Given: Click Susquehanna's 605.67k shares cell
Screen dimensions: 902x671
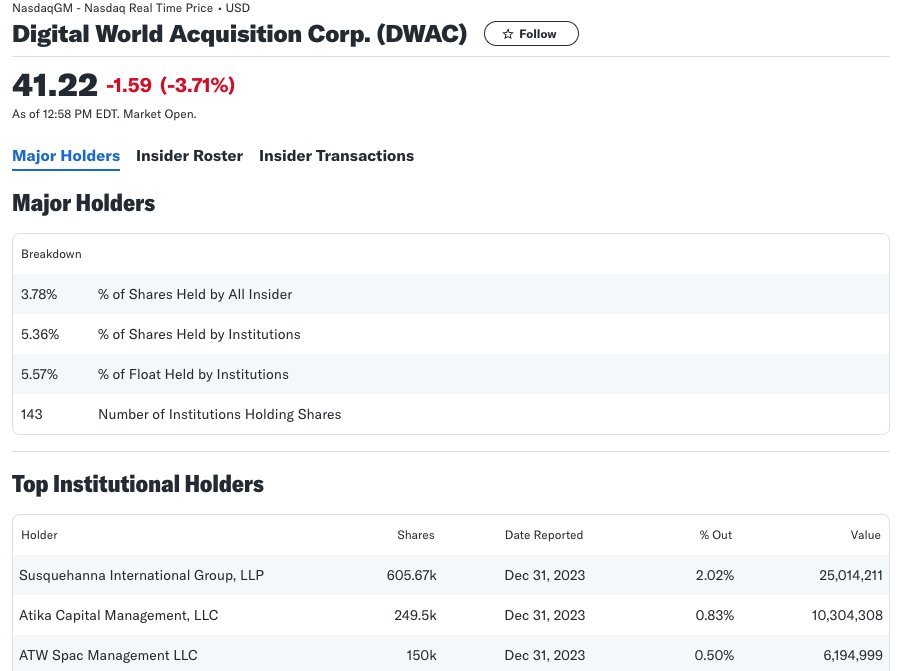Looking at the screenshot, I should (x=412, y=575).
